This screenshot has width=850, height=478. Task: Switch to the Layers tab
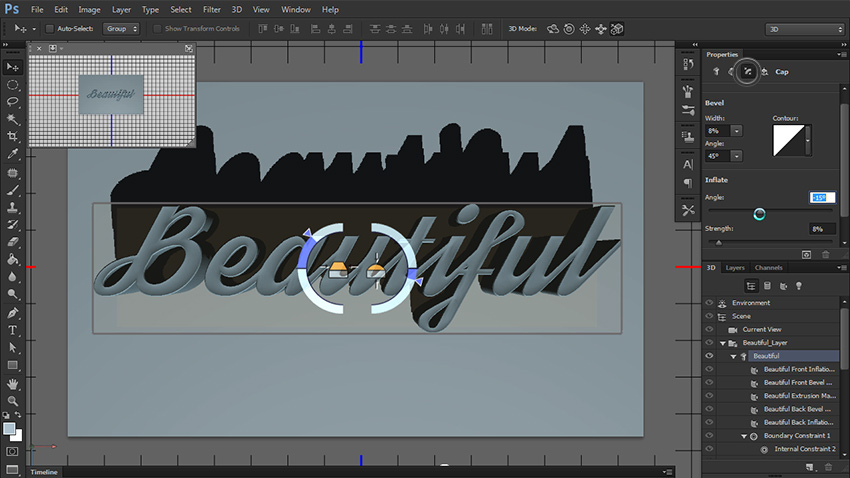735,268
